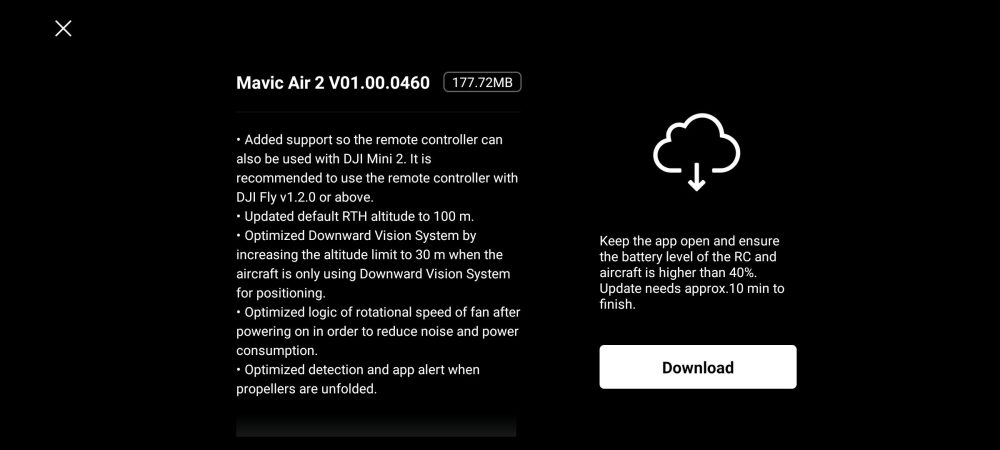Start firmware download with Download button
Screen dimensions: 1000x450
pos(698,367)
